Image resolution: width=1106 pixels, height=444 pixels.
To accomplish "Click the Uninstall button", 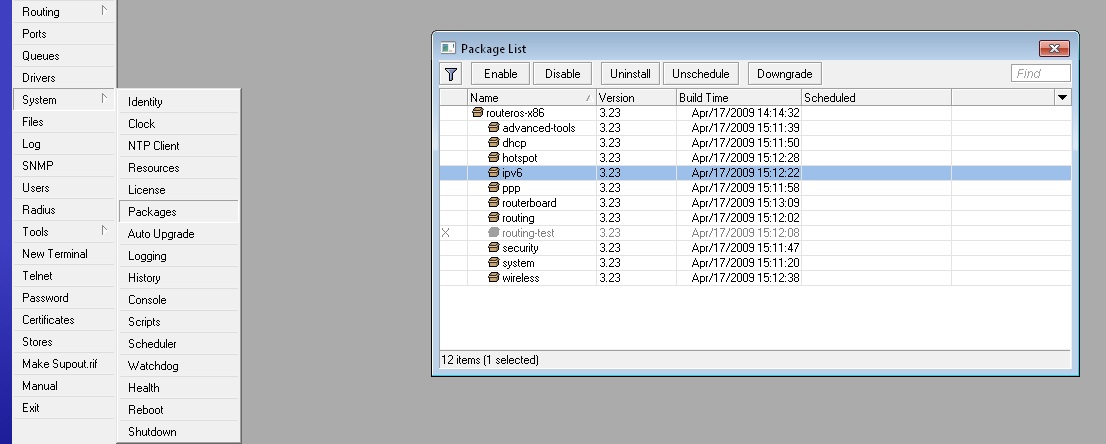I will (630, 73).
